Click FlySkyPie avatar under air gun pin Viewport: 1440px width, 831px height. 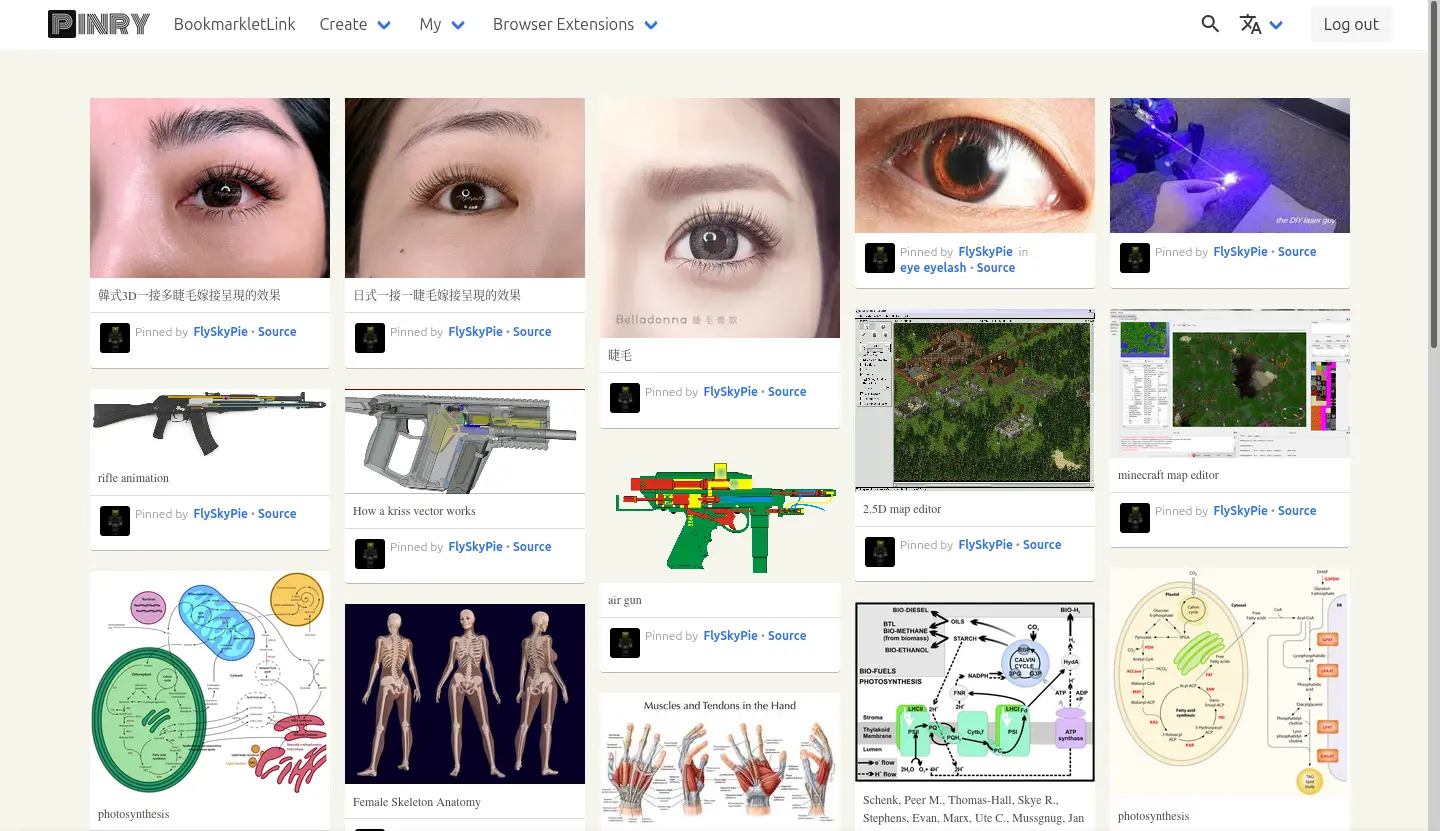[x=625, y=643]
